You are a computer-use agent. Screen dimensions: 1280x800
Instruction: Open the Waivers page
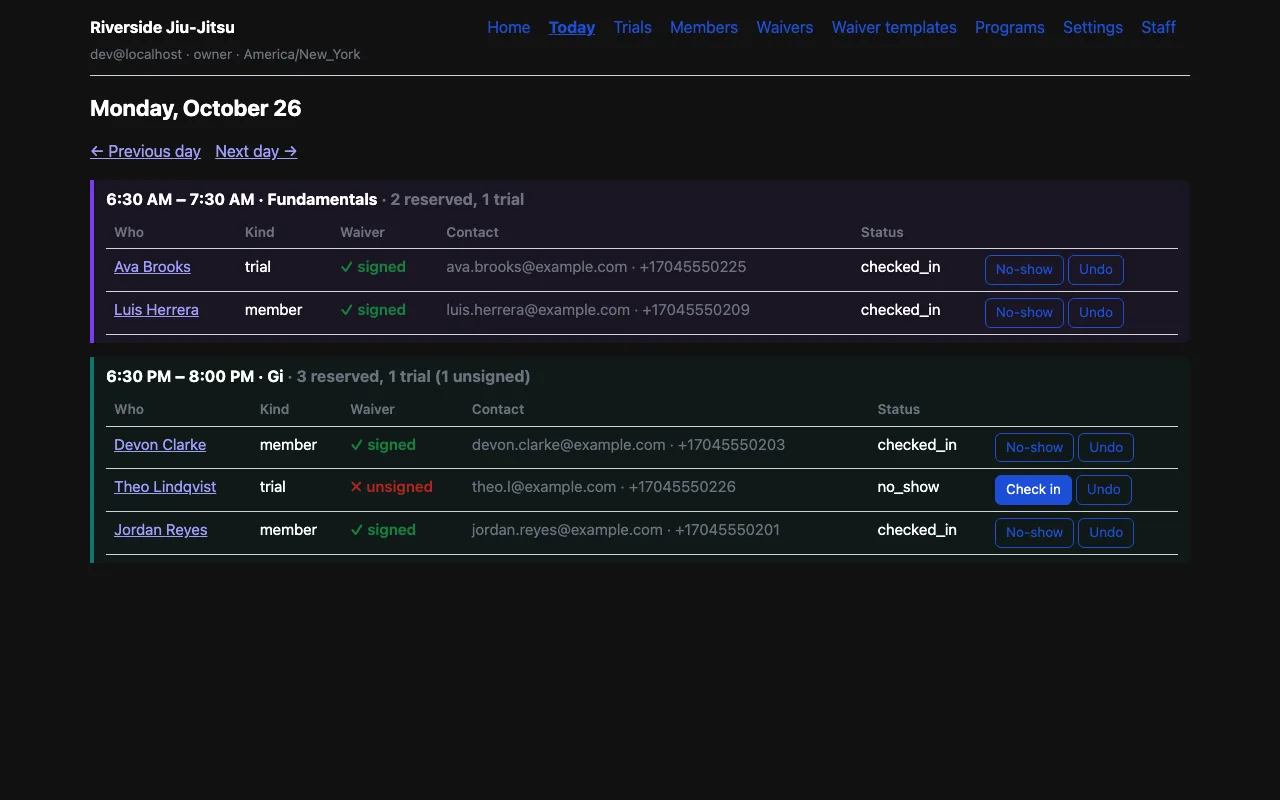pos(785,27)
